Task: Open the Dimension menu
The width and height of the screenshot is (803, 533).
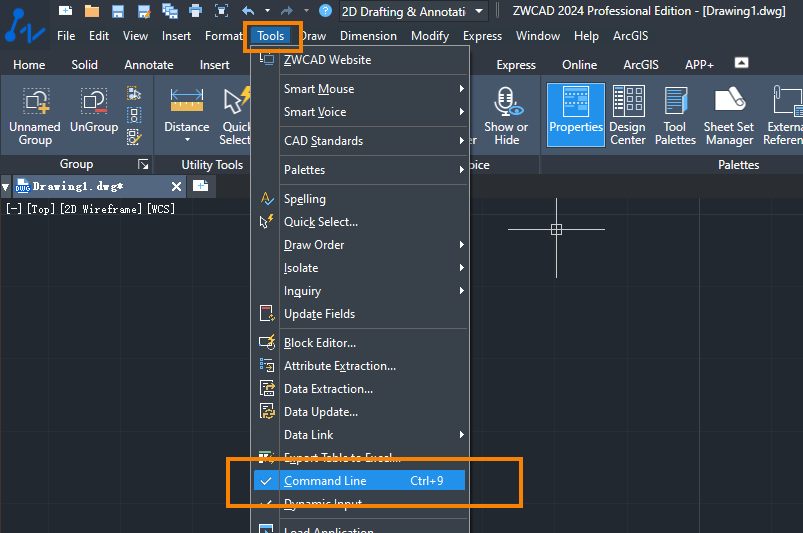Action: point(368,36)
